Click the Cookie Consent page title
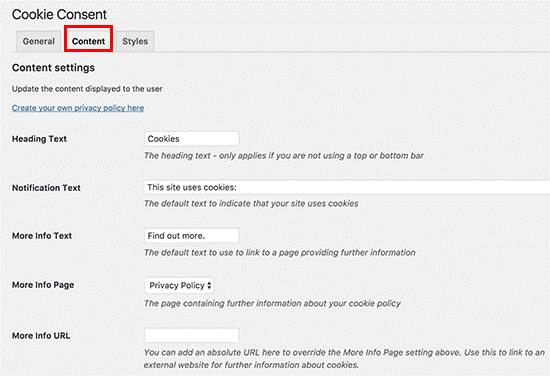550x376 pixels. 59,14
